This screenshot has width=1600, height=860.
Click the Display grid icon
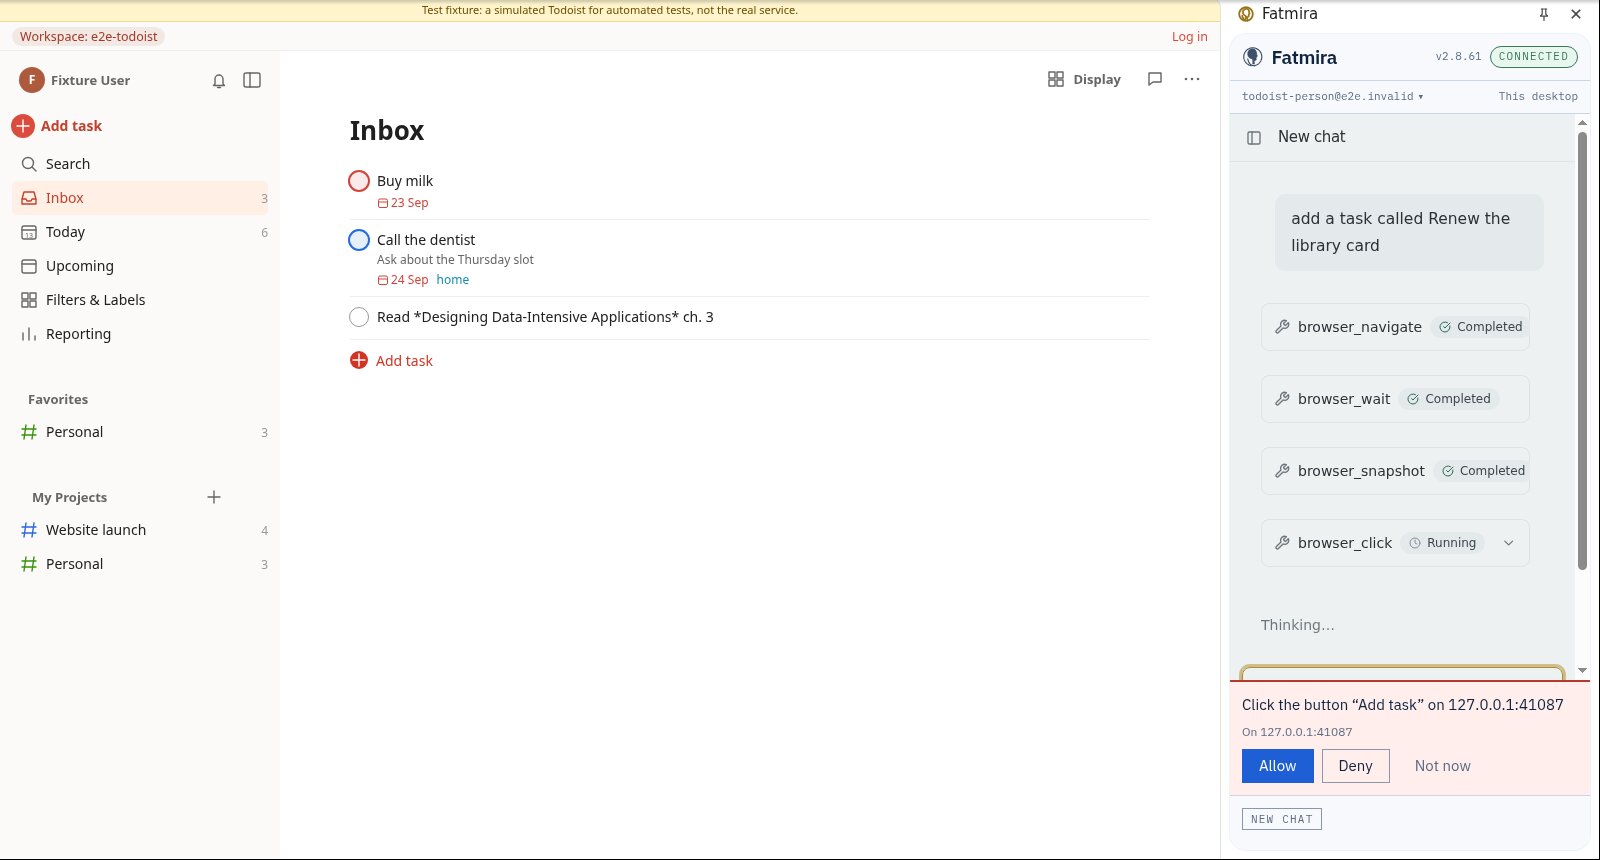coord(1056,79)
